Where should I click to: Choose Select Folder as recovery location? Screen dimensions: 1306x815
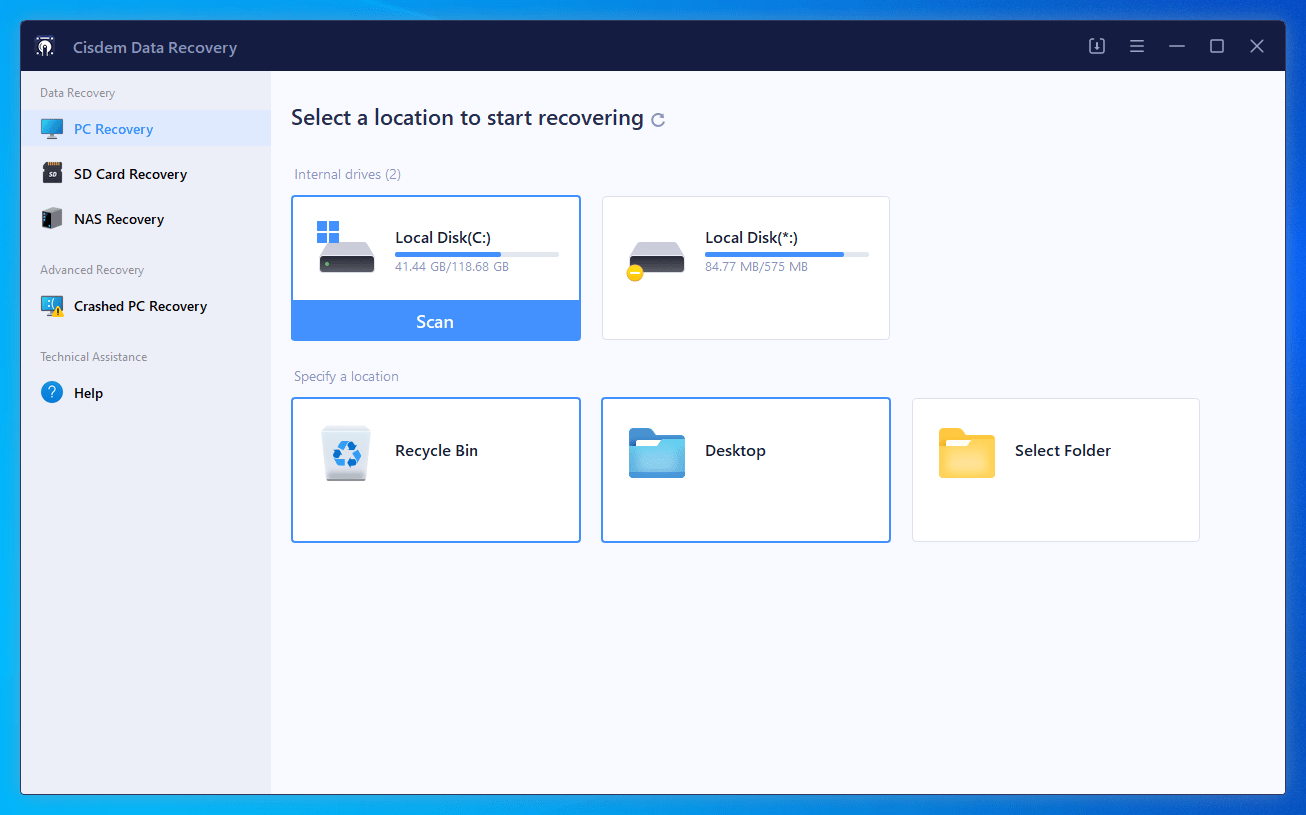pos(1055,470)
